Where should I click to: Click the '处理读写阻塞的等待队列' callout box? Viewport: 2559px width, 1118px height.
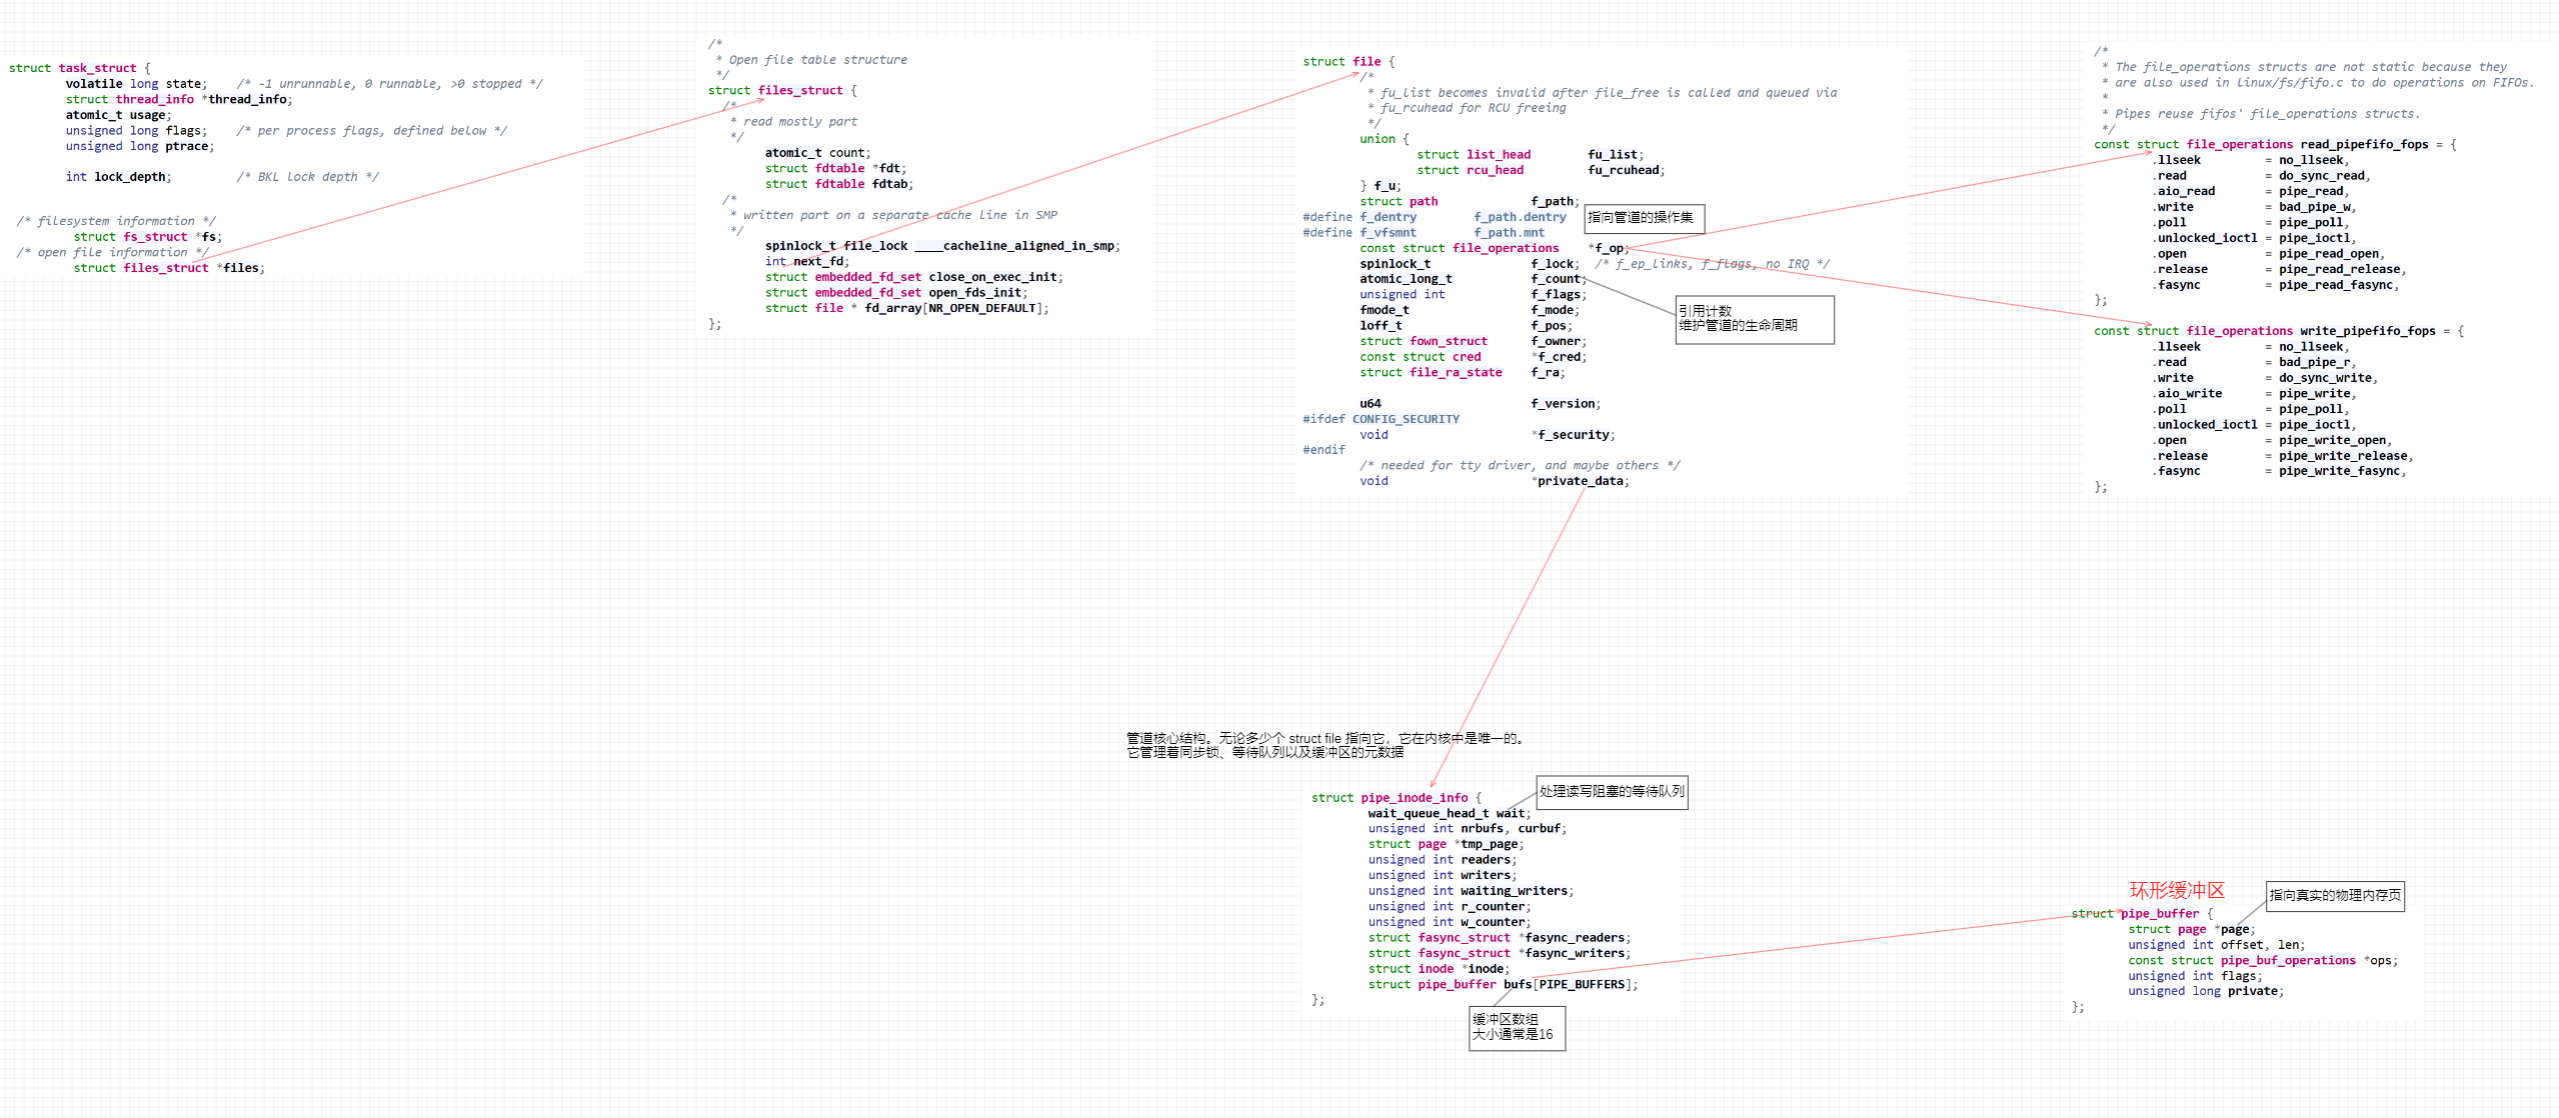[x=1611, y=792]
